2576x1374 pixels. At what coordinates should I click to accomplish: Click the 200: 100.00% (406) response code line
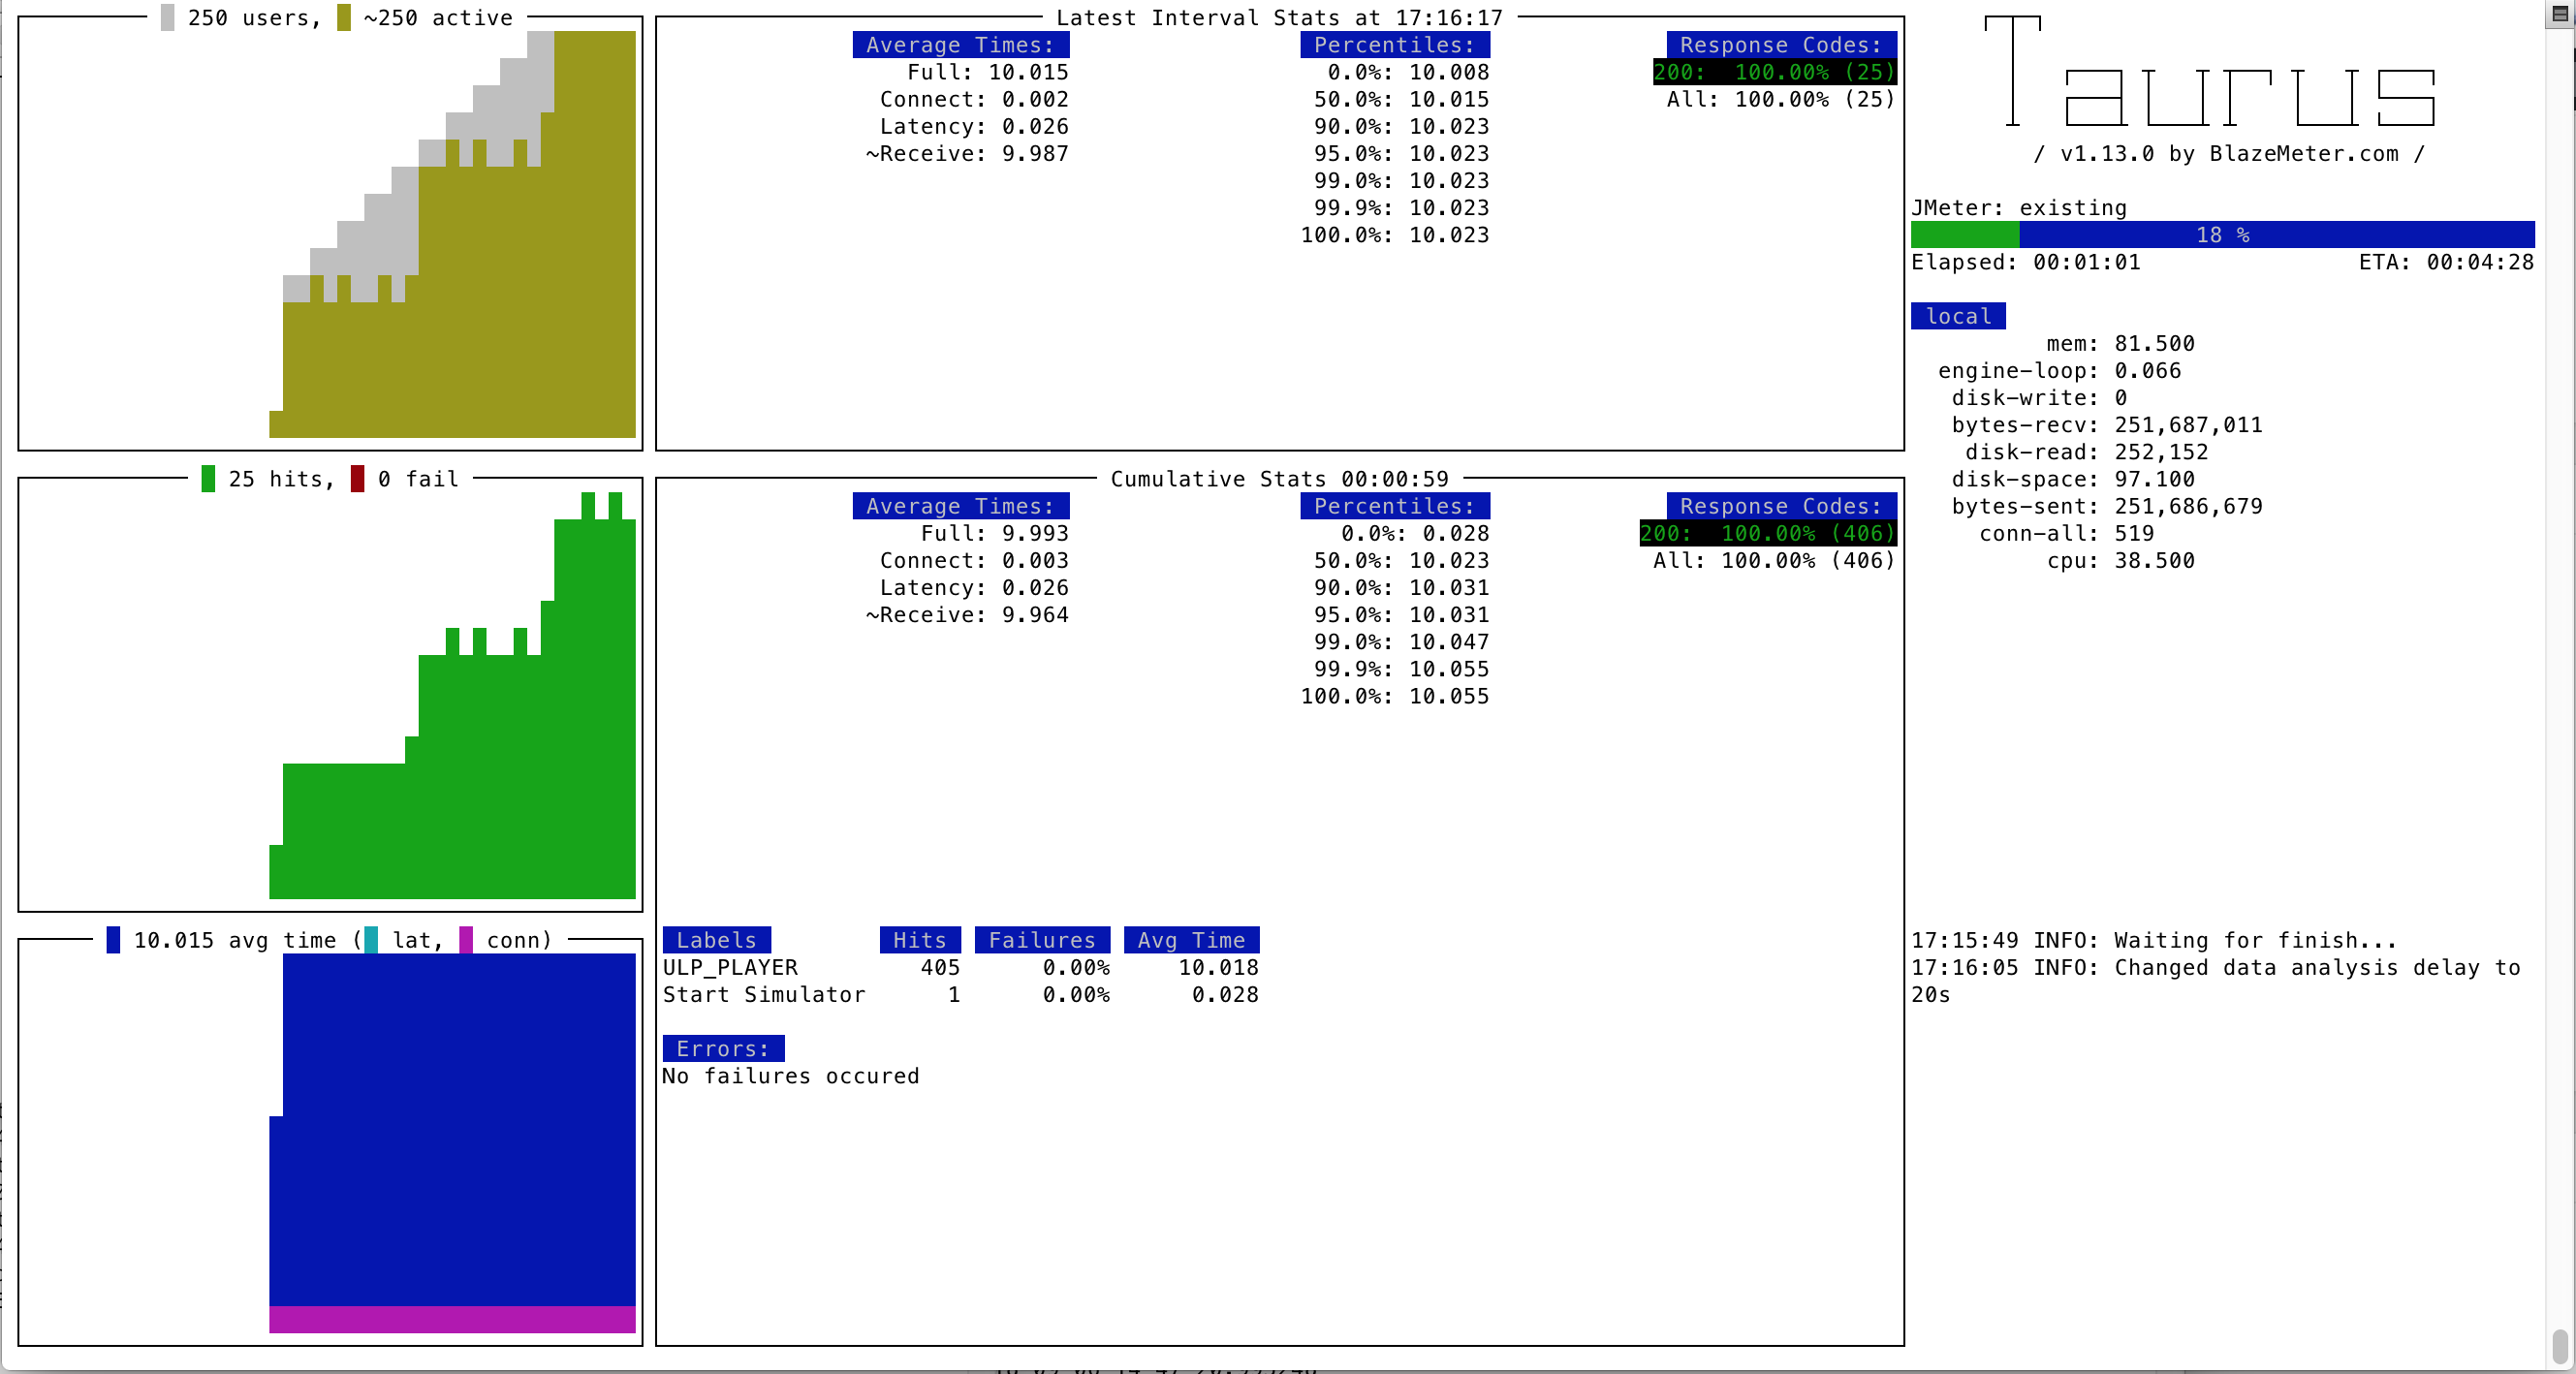1767,533
